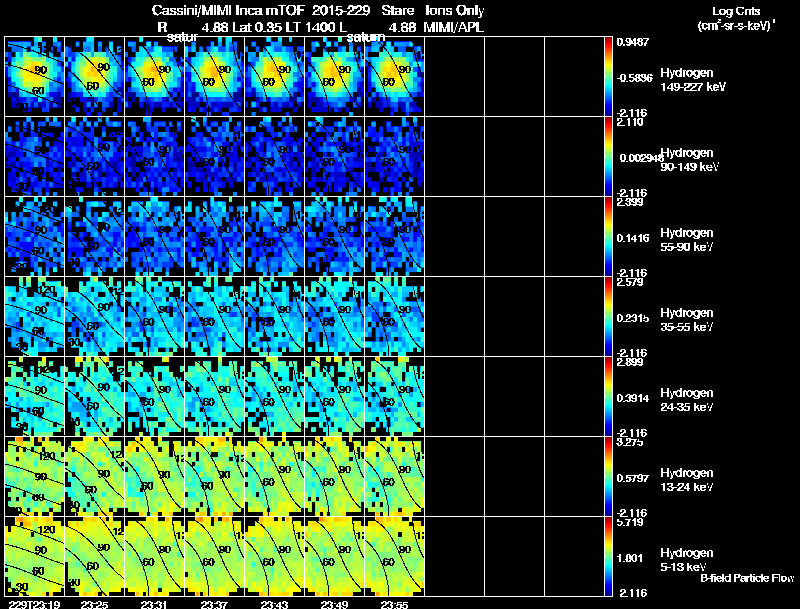The width and height of the screenshot is (800, 609).
Task: Click the color scale mid value '0.1416'
Action: [x=633, y=238]
